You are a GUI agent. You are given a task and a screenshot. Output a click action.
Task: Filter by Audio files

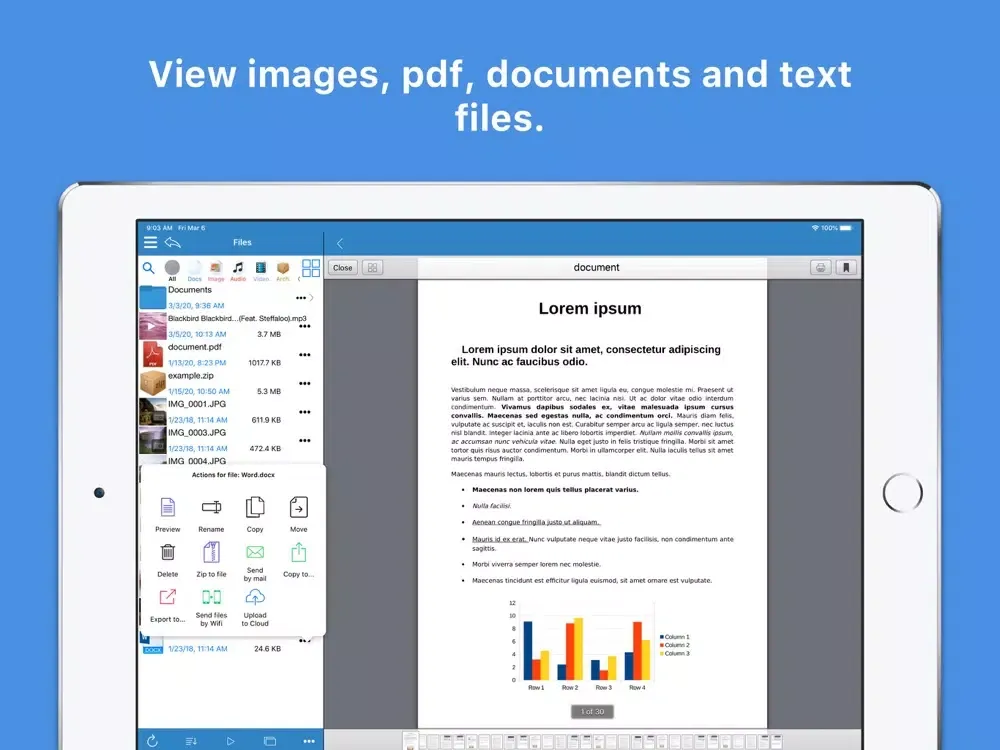238,270
